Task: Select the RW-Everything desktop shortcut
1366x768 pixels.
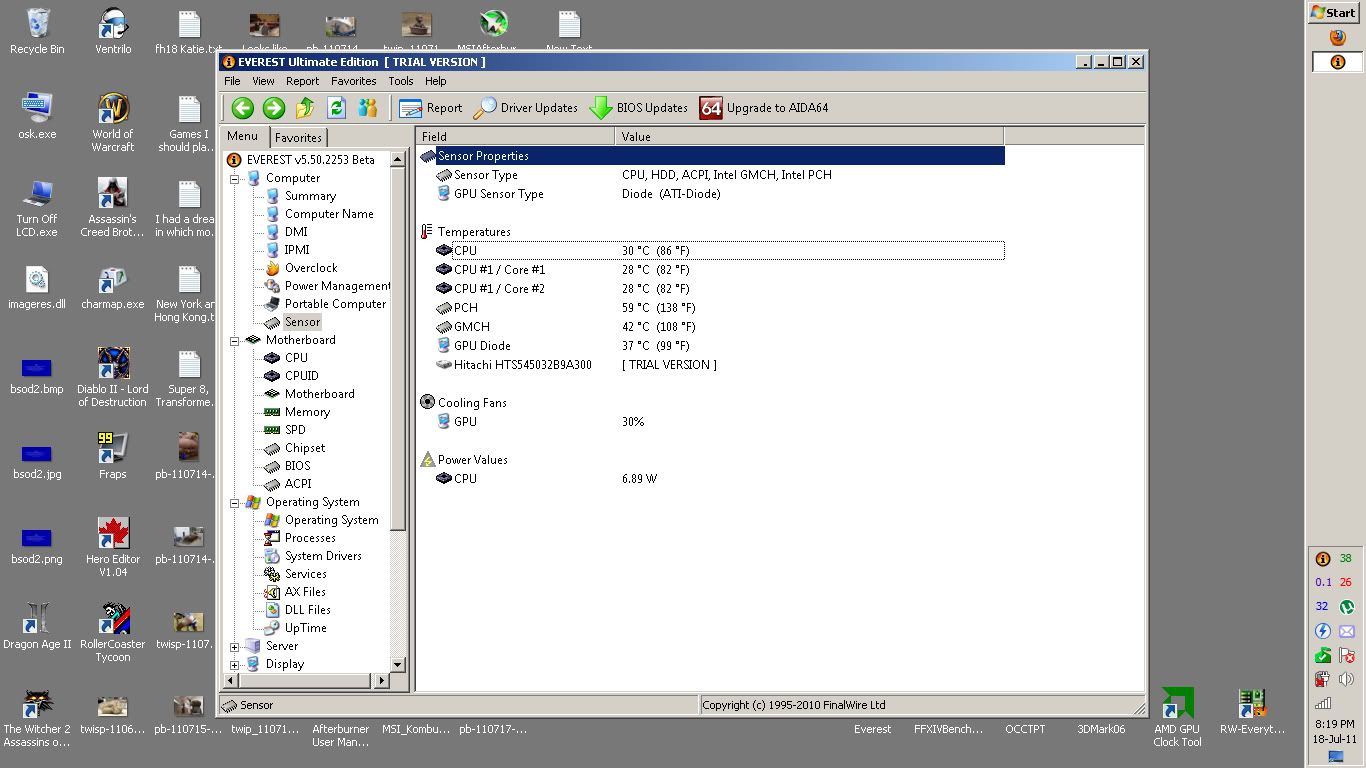Action: (x=1253, y=711)
